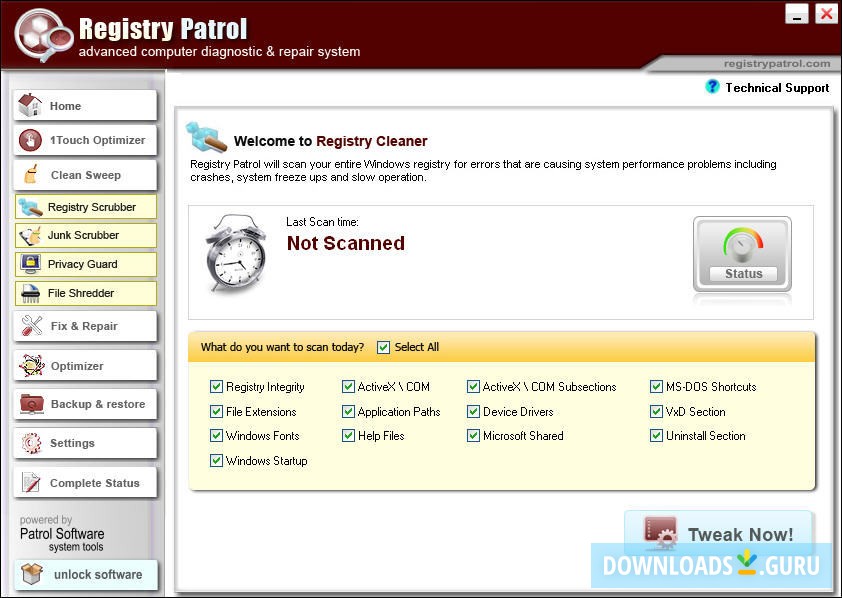Click the Technical Support help icon
Viewport: 842px width, 598px height.
pos(712,87)
